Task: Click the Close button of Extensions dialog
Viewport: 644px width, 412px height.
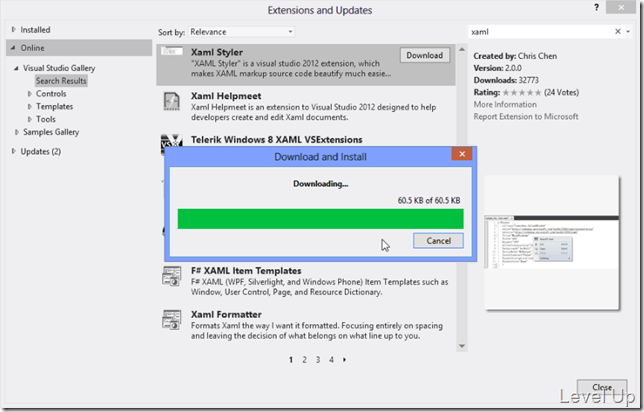Action: (602, 387)
